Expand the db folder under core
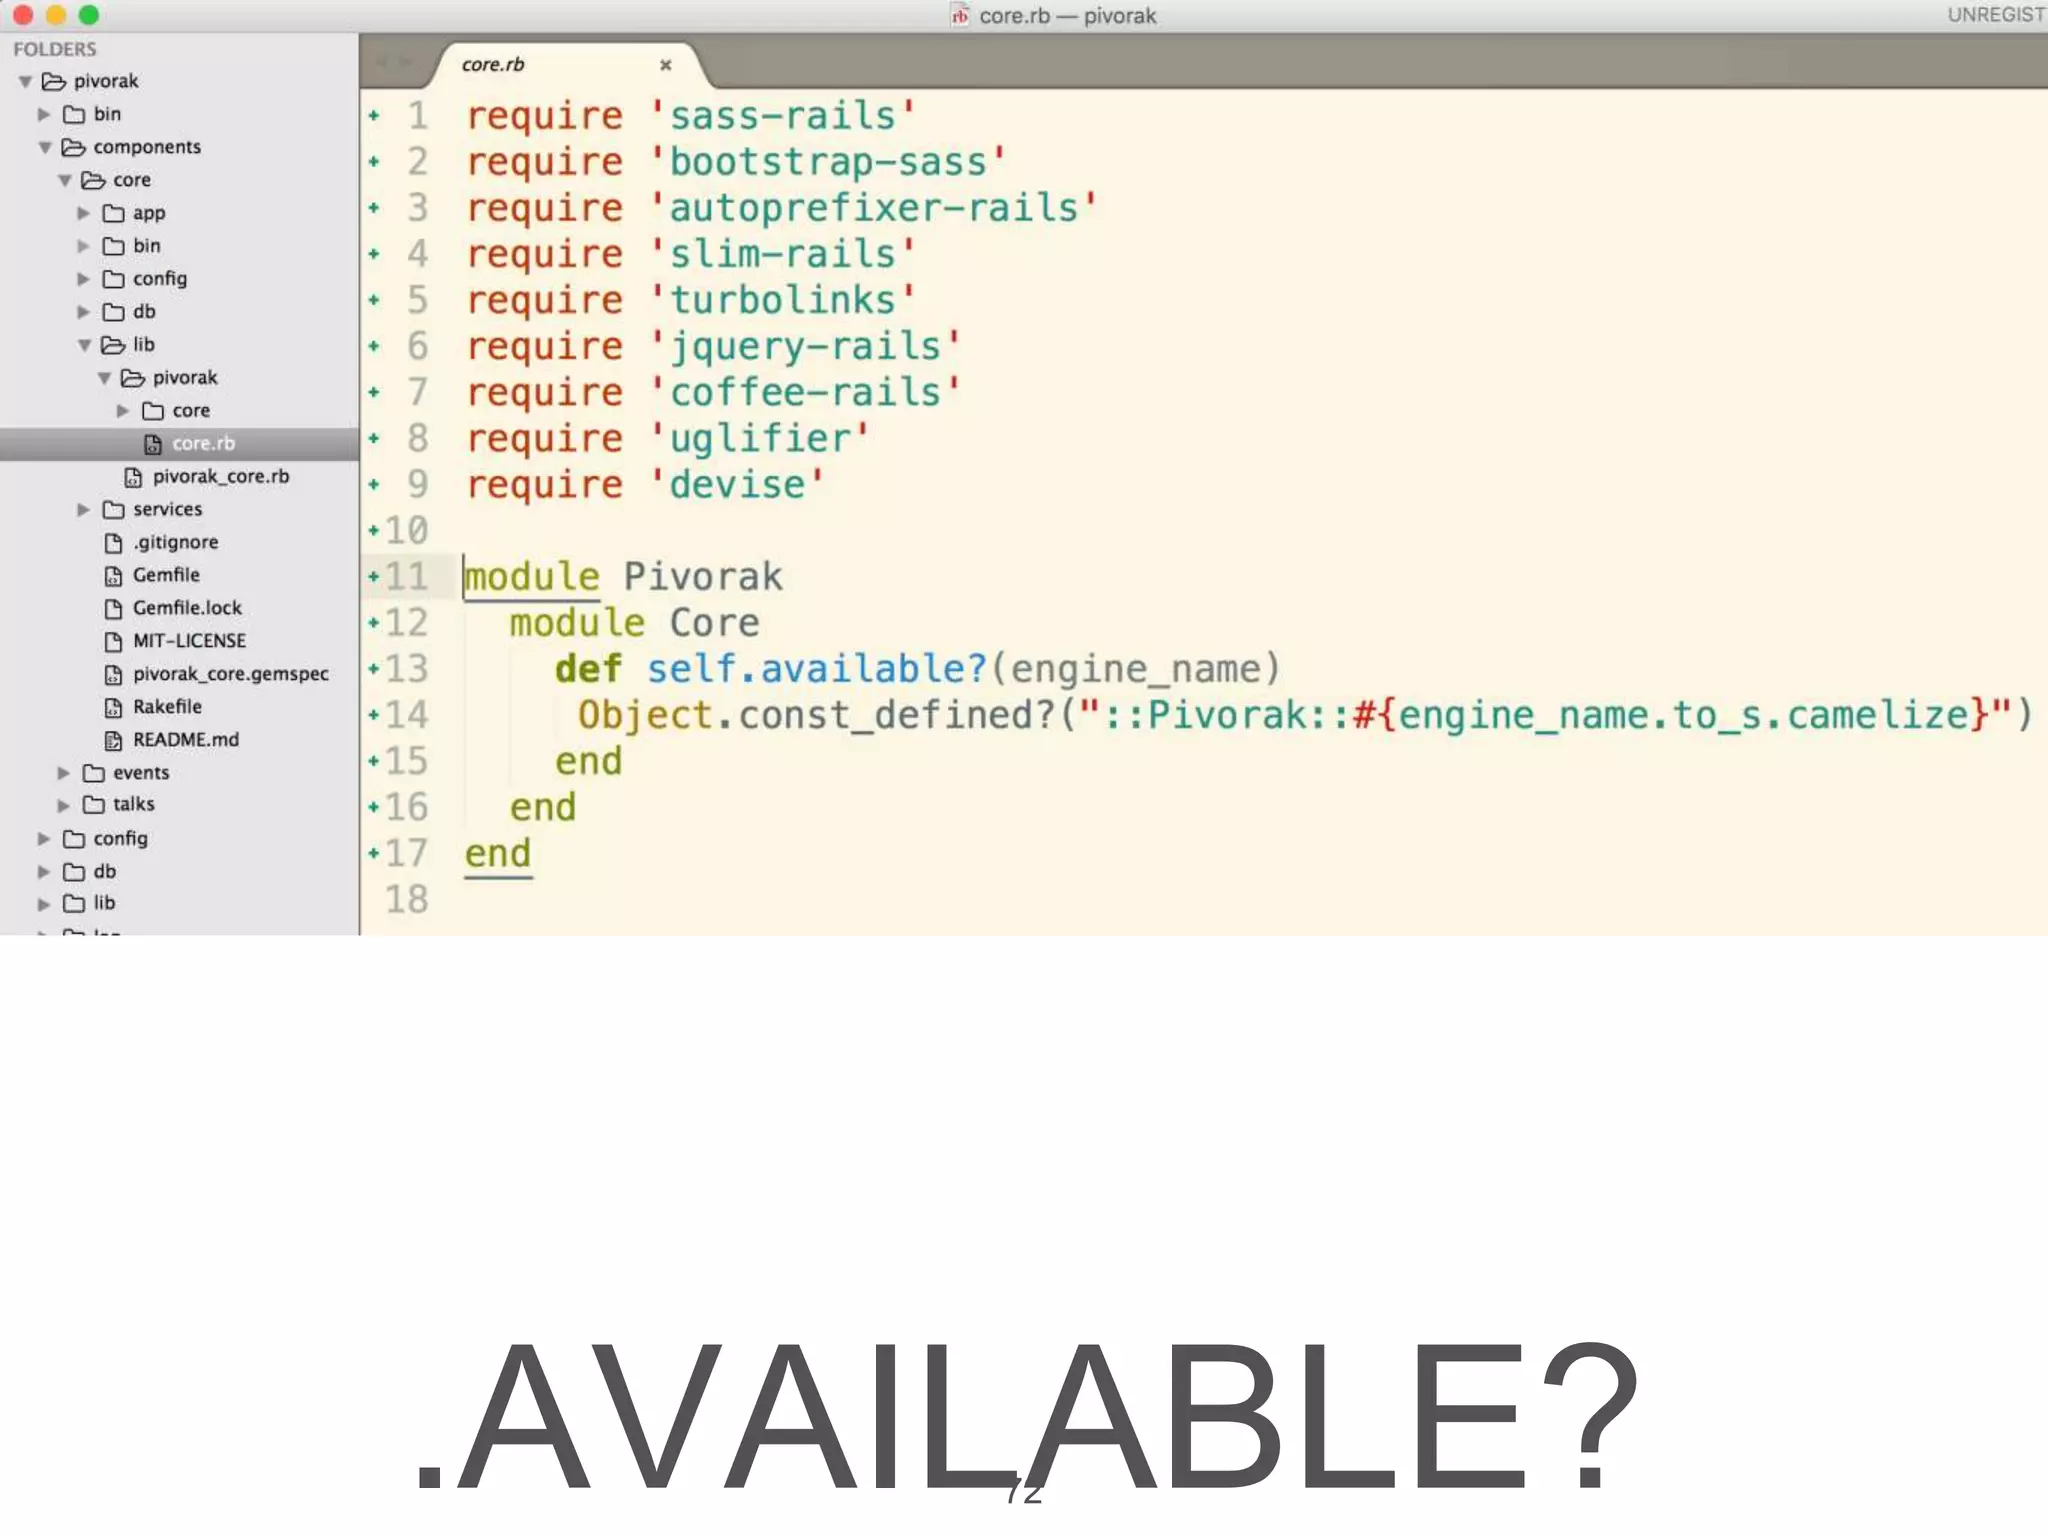 pos(84,312)
